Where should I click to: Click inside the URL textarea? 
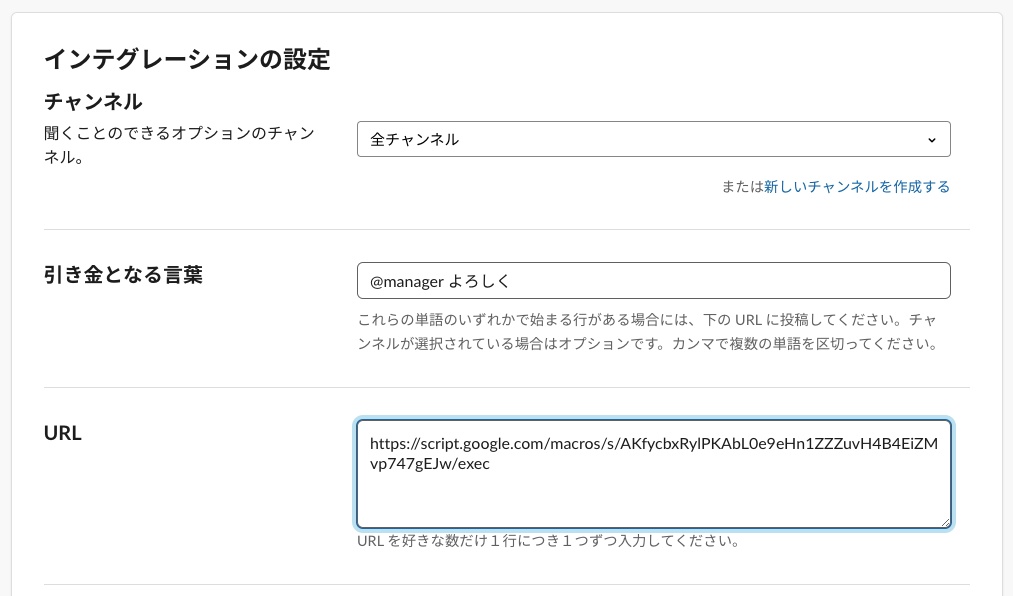(x=653, y=474)
